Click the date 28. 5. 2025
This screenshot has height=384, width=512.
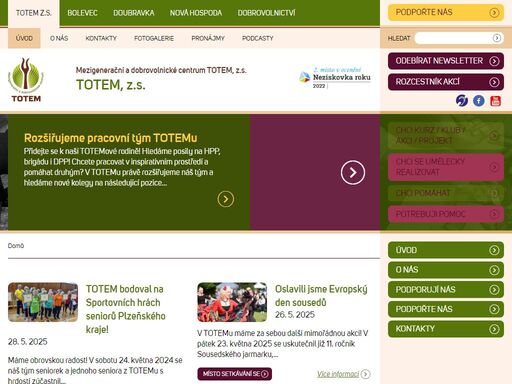coord(28,342)
